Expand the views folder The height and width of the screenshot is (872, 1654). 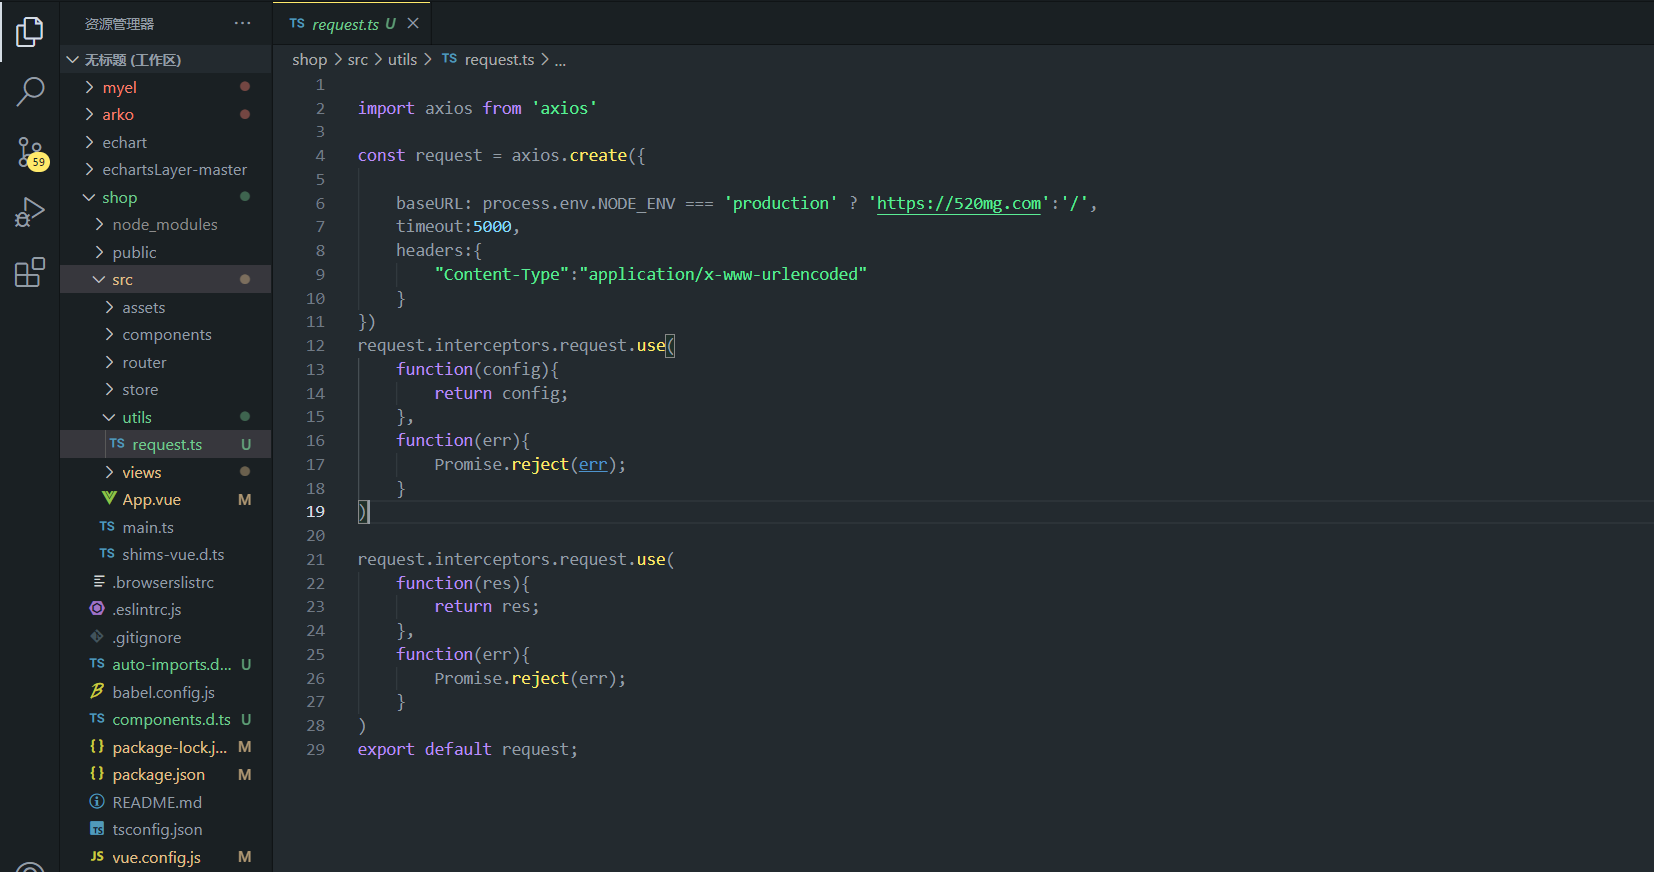[x=166, y=472]
